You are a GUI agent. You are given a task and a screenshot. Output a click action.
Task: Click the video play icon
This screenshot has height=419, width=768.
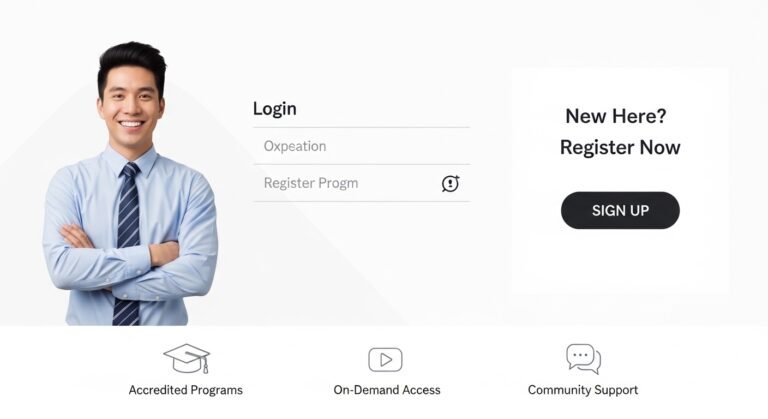pos(385,360)
